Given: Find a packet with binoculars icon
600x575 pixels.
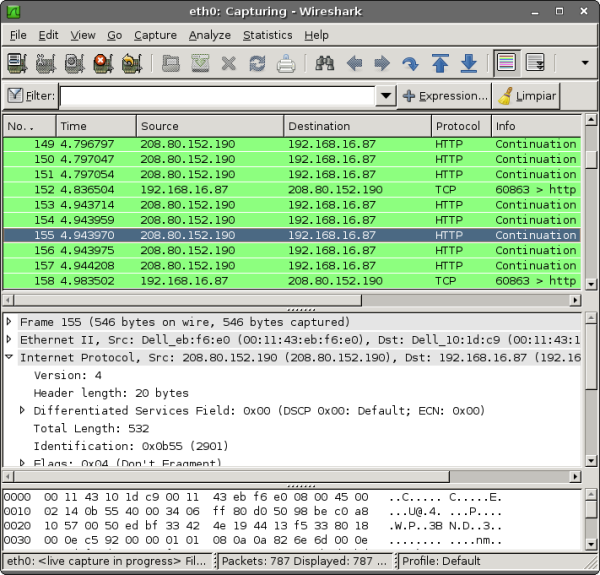Looking at the screenshot, I should [x=324, y=63].
